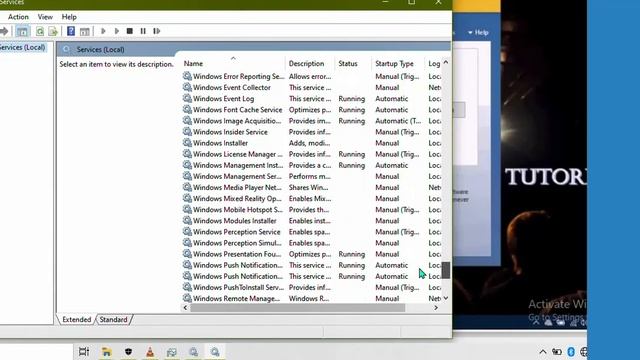640x360 pixels.
Task: Select Windows Font Cache Service
Action: pyautogui.click(x=311, y=109)
